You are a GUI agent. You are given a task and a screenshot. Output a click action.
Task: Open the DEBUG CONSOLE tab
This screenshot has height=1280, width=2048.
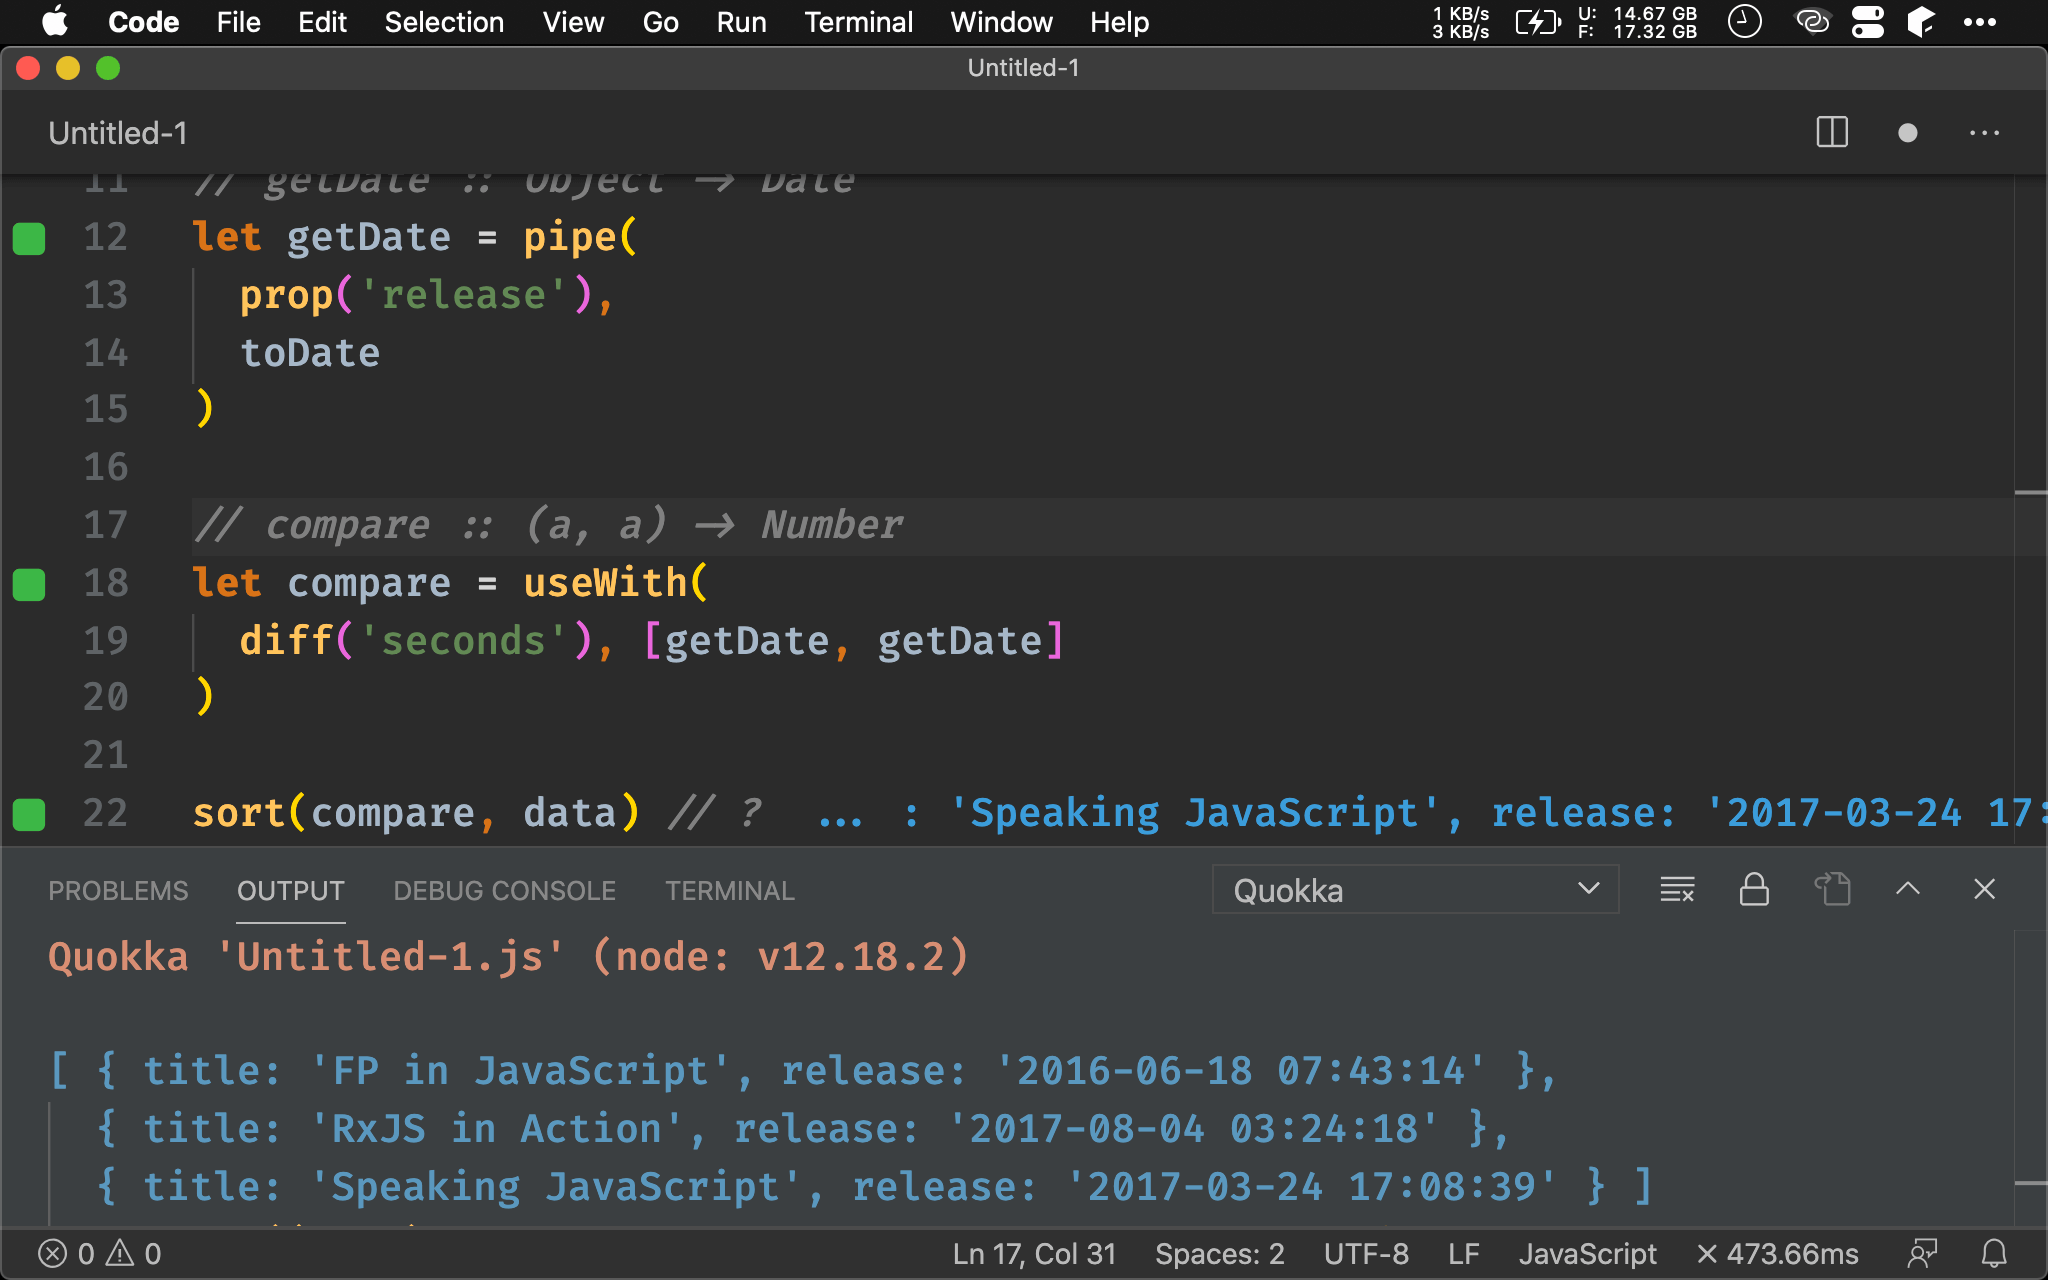504,891
